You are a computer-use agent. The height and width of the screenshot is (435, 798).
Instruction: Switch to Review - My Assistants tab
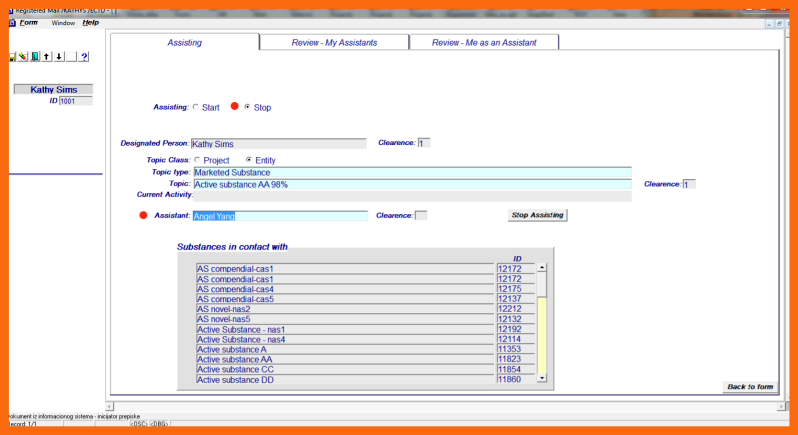point(333,42)
